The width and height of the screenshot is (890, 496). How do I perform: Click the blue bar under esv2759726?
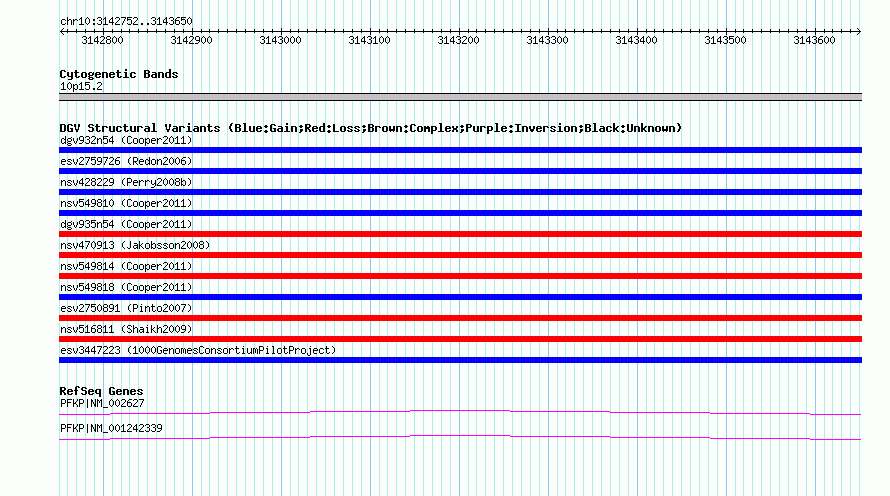(x=460, y=171)
